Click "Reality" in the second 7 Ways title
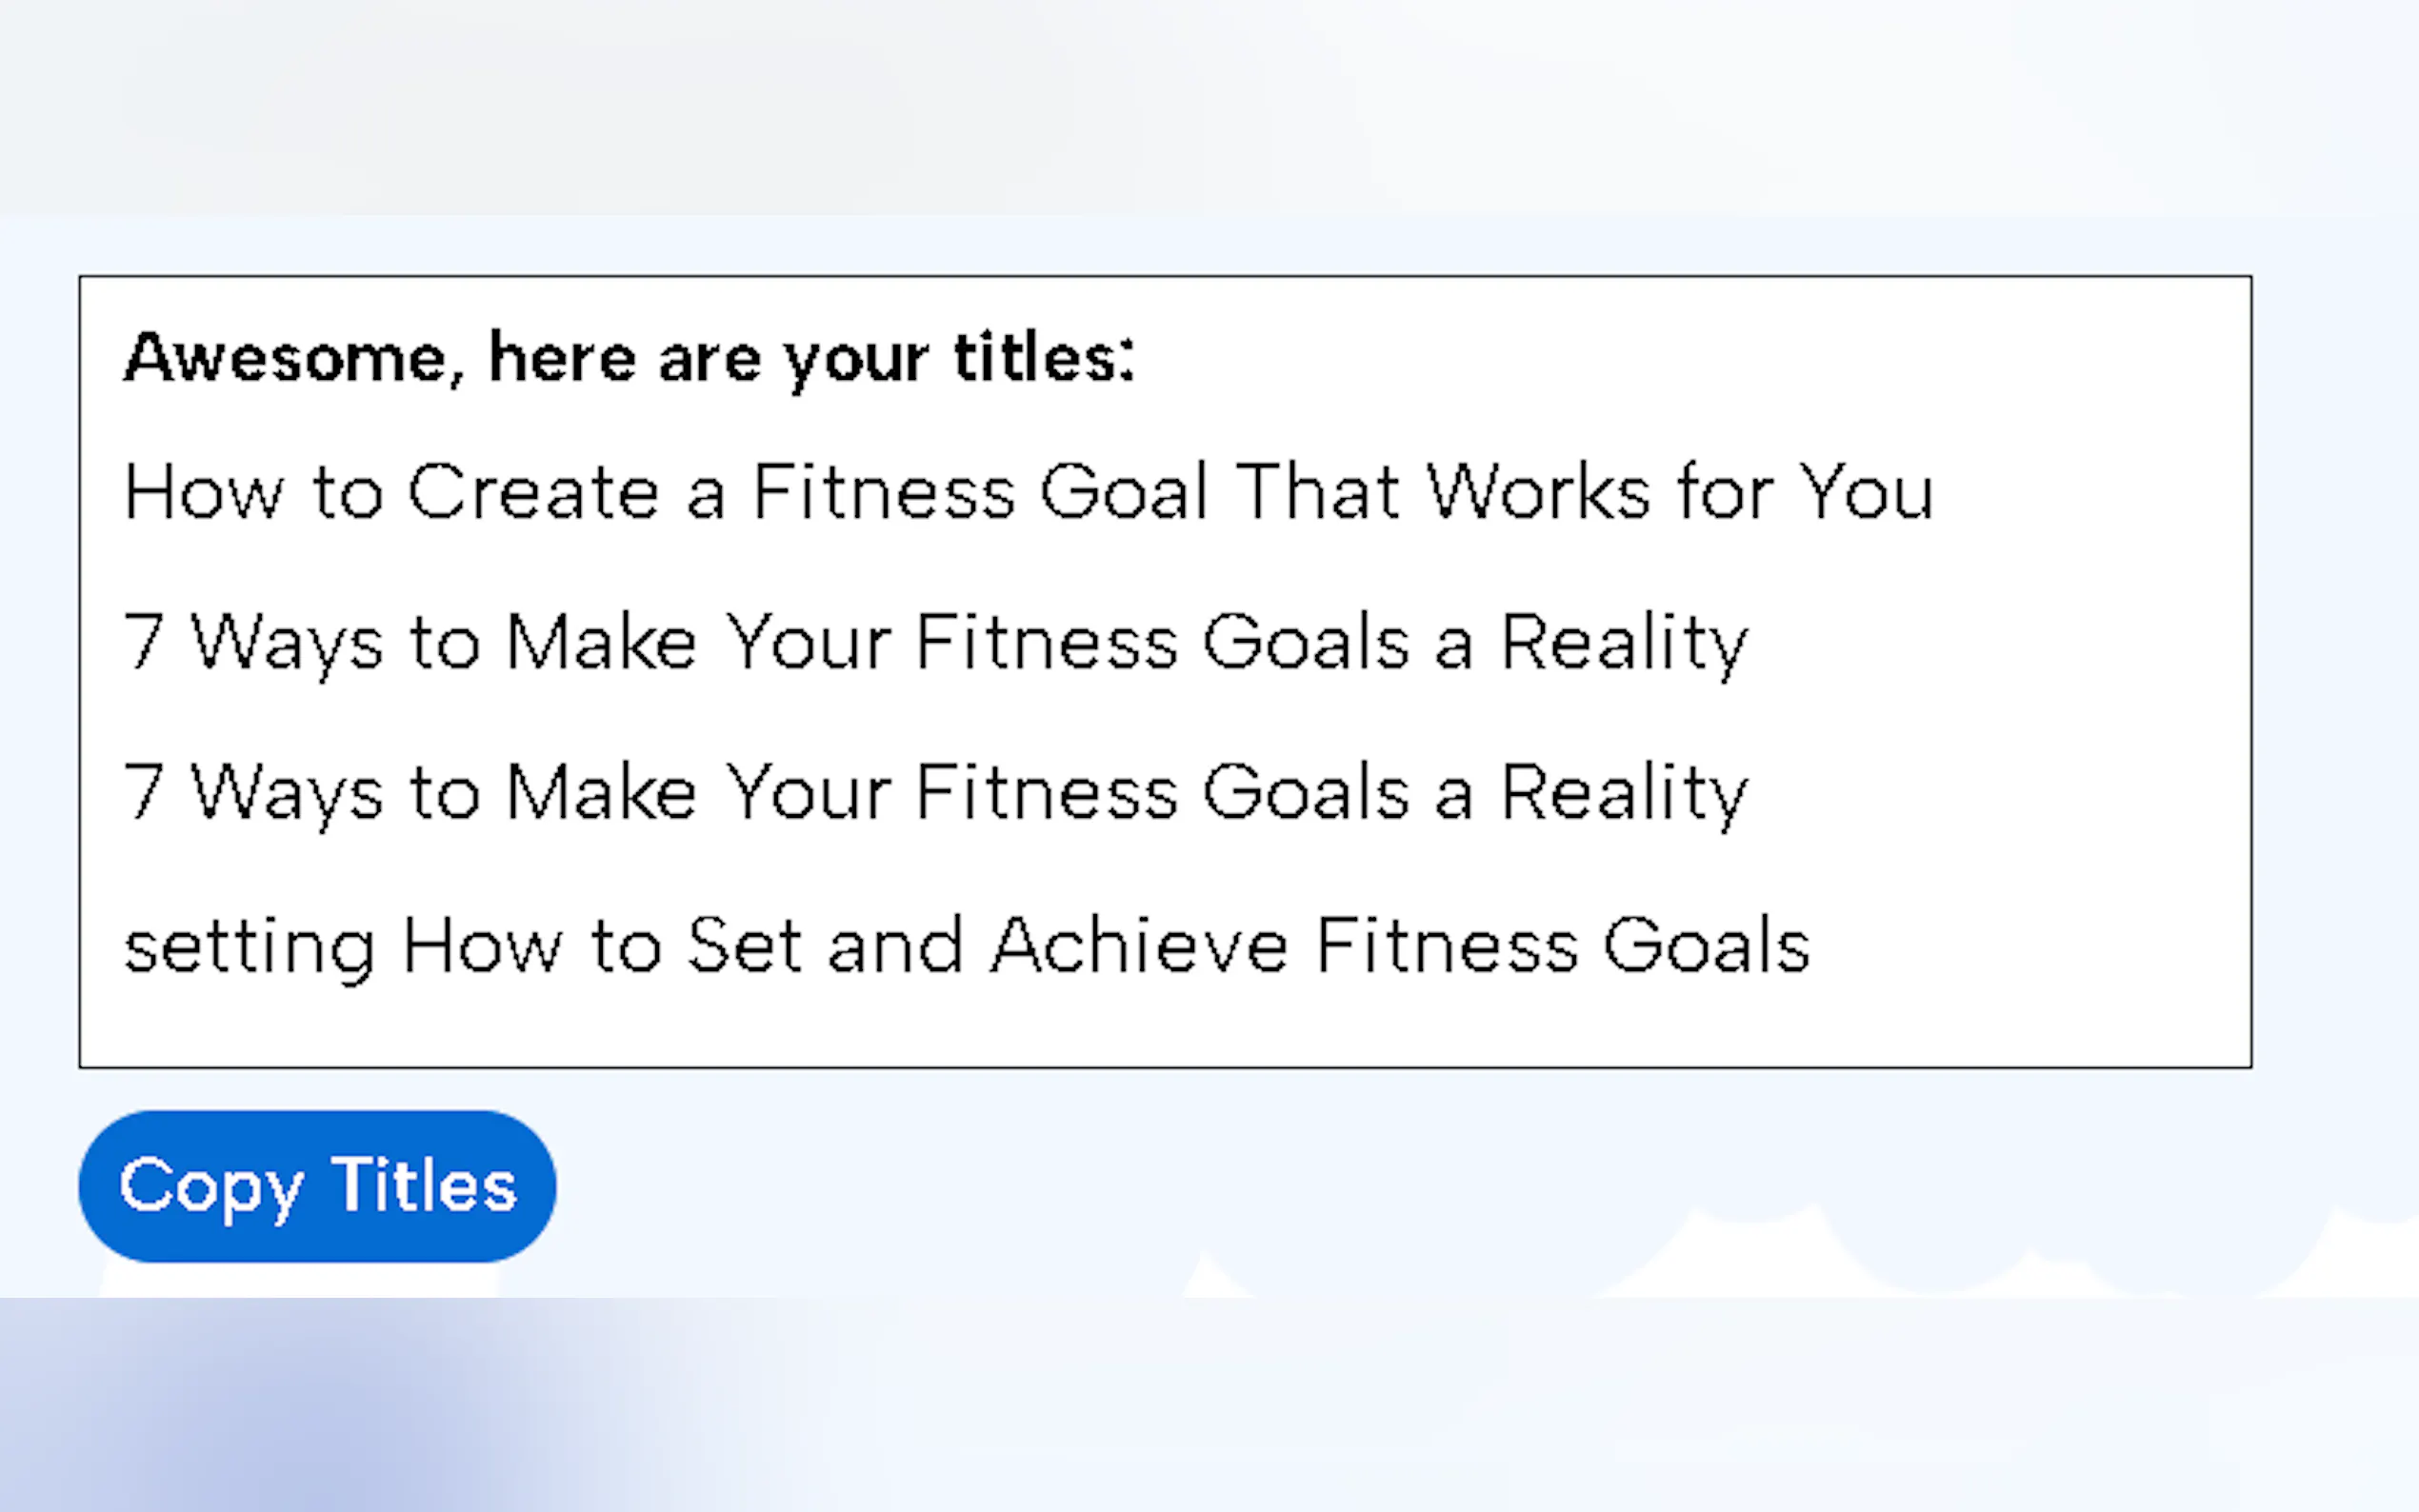Image resolution: width=2419 pixels, height=1512 pixels. (1624, 793)
